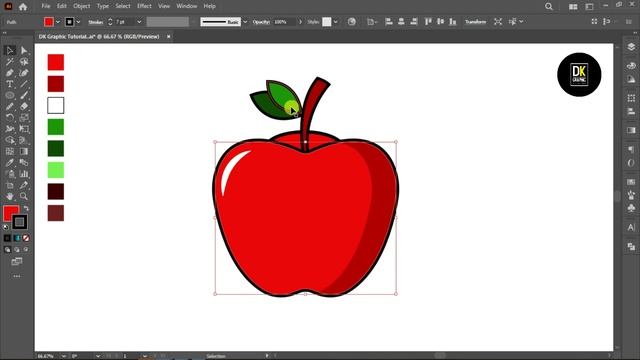
Task: Choose the Magic Wand tool
Action: pyautogui.click(x=10, y=62)
